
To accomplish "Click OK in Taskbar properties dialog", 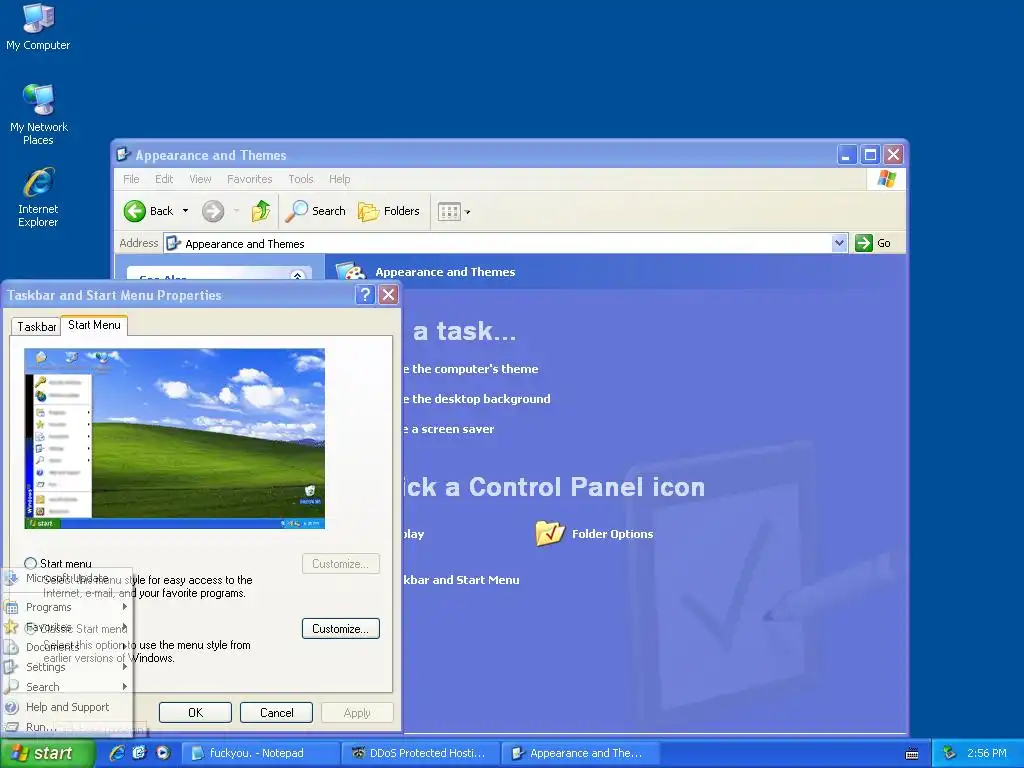I will 195,712.
